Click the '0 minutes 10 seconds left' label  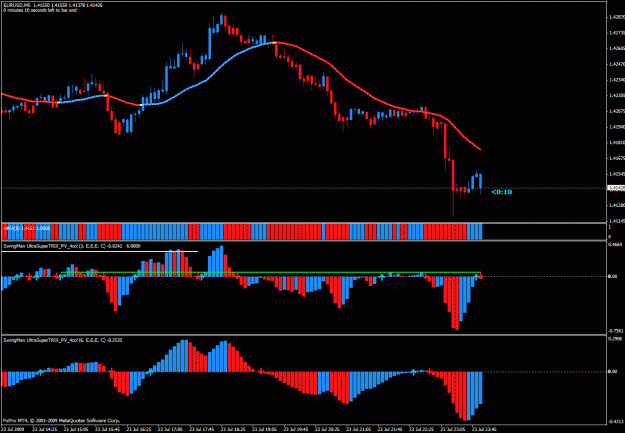[40, 10]
